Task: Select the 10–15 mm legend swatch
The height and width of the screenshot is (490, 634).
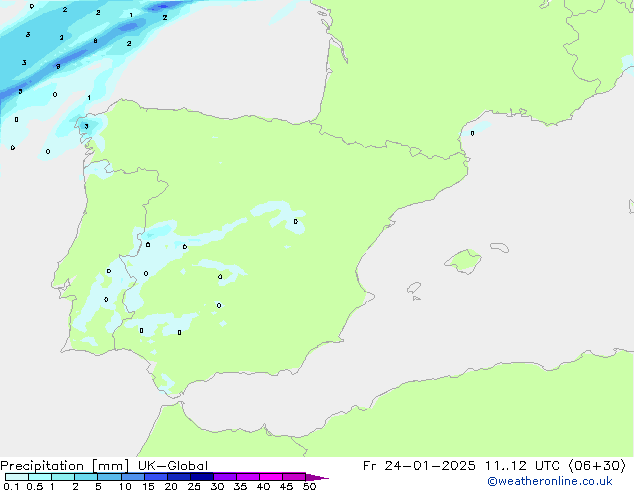Action: click(x=133, y=477)
